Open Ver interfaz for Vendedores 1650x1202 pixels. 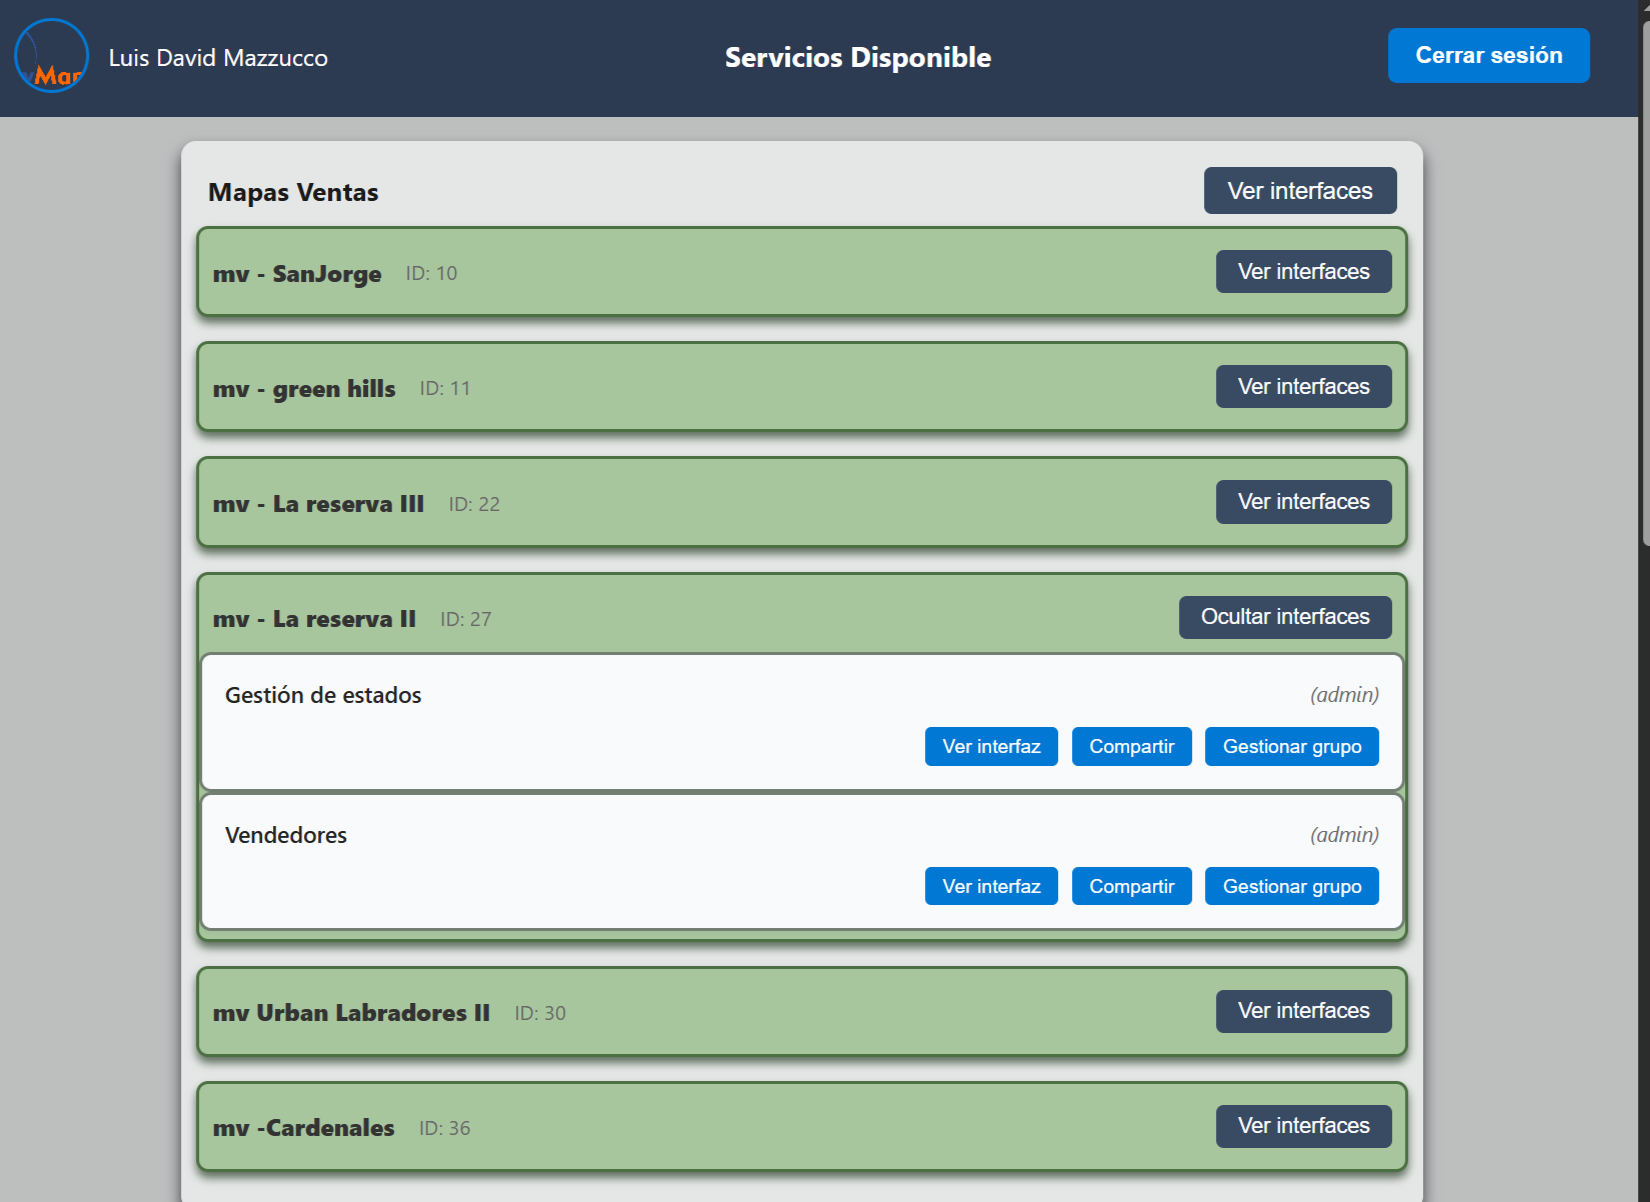[990, 887]
